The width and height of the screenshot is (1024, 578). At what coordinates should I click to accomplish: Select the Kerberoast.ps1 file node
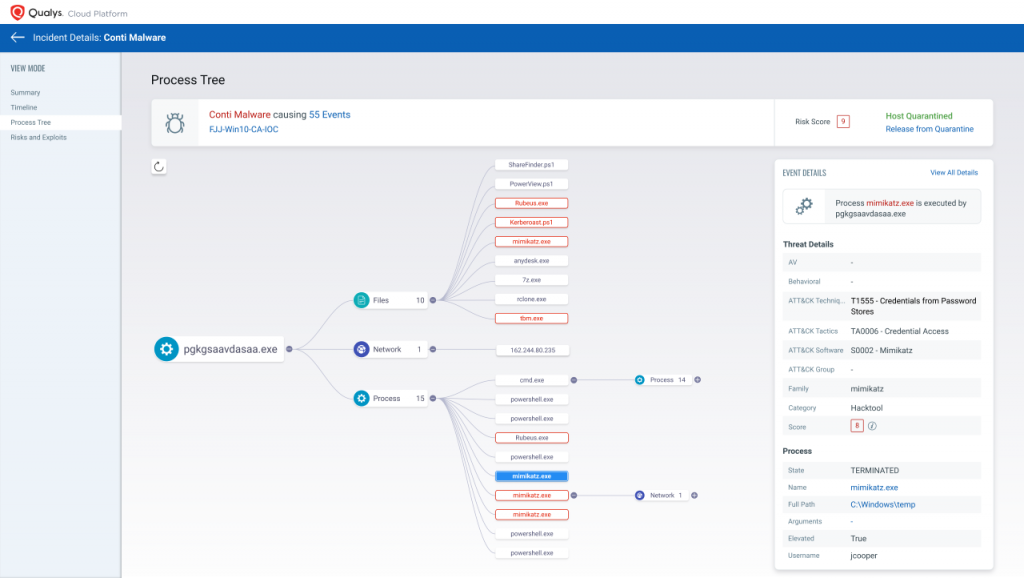pos(532,223)
